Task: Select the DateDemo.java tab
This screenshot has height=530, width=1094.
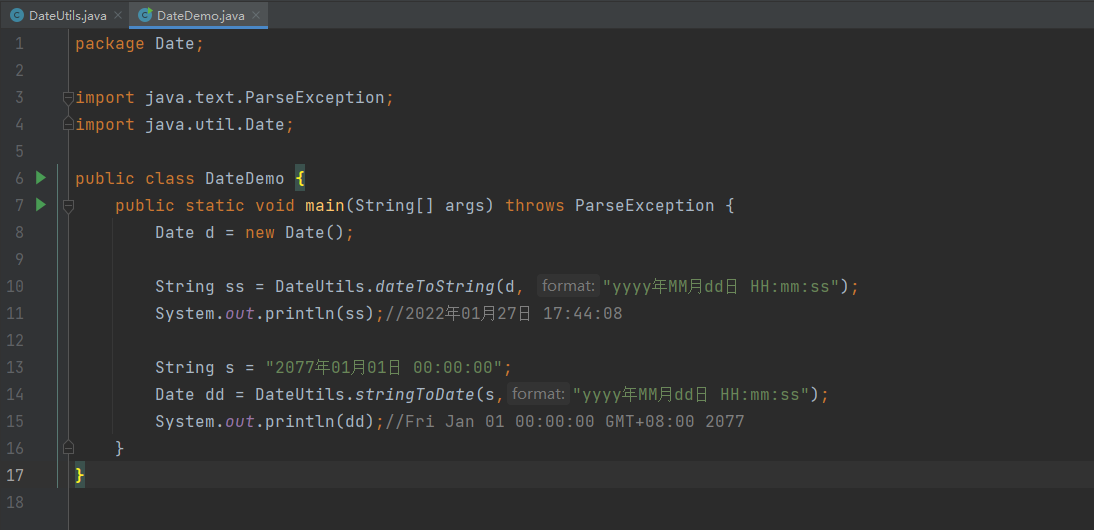Action: tap(199, 16)
